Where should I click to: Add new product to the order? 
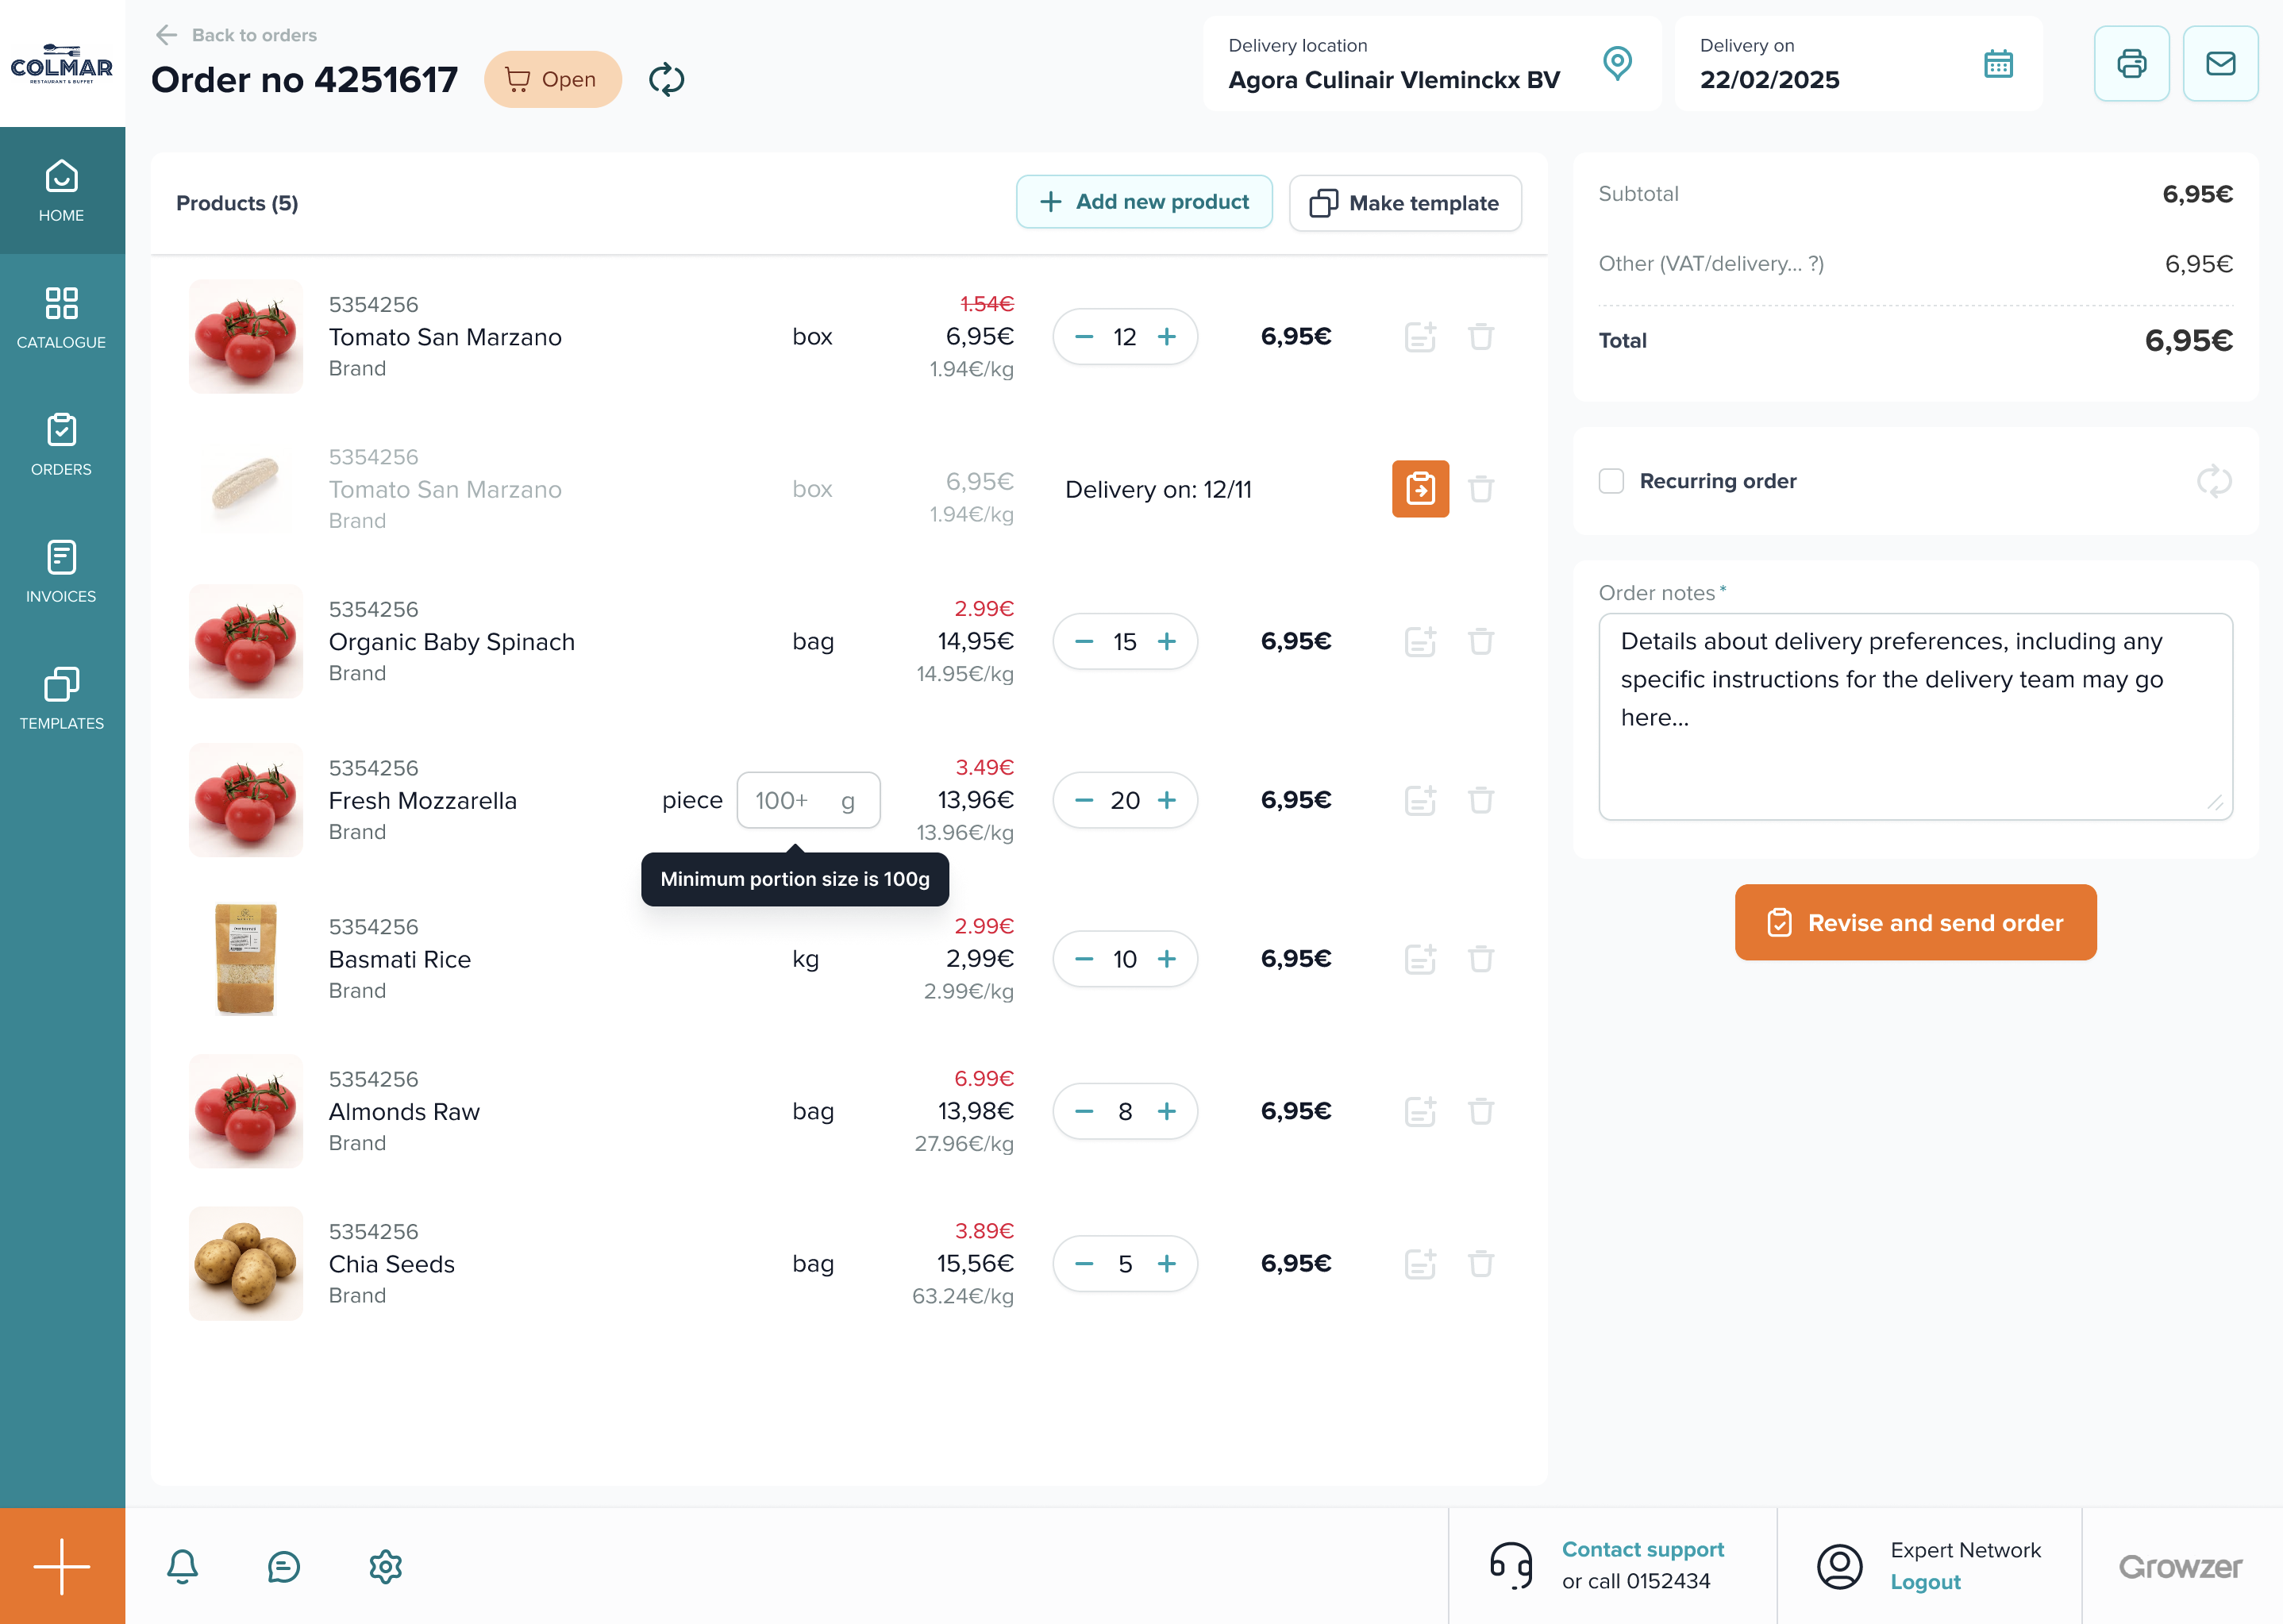point(1144,202)
